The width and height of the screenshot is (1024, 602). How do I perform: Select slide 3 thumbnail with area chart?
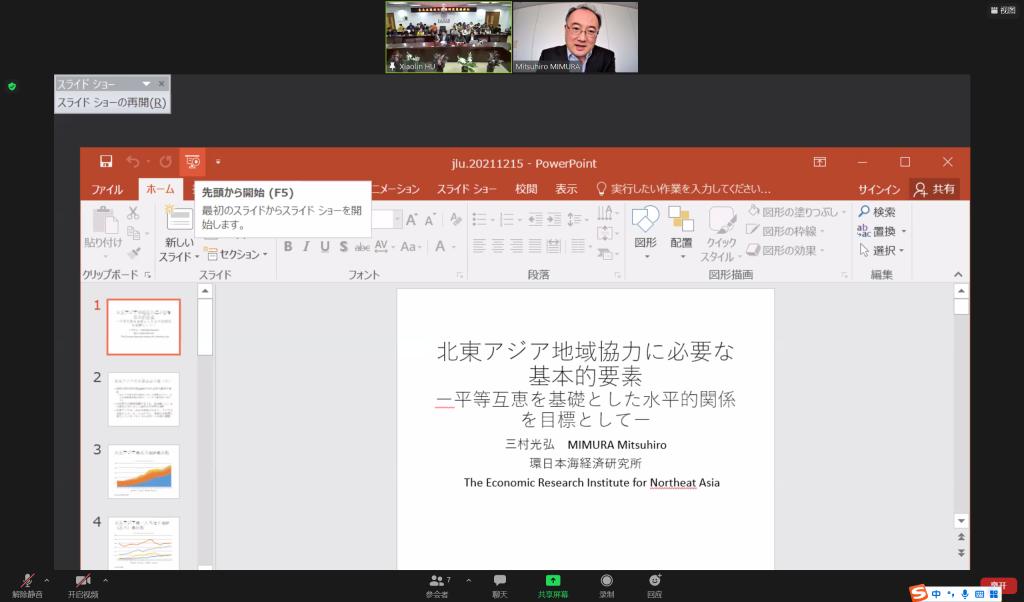pyautogui.click(x=143, y=471)
